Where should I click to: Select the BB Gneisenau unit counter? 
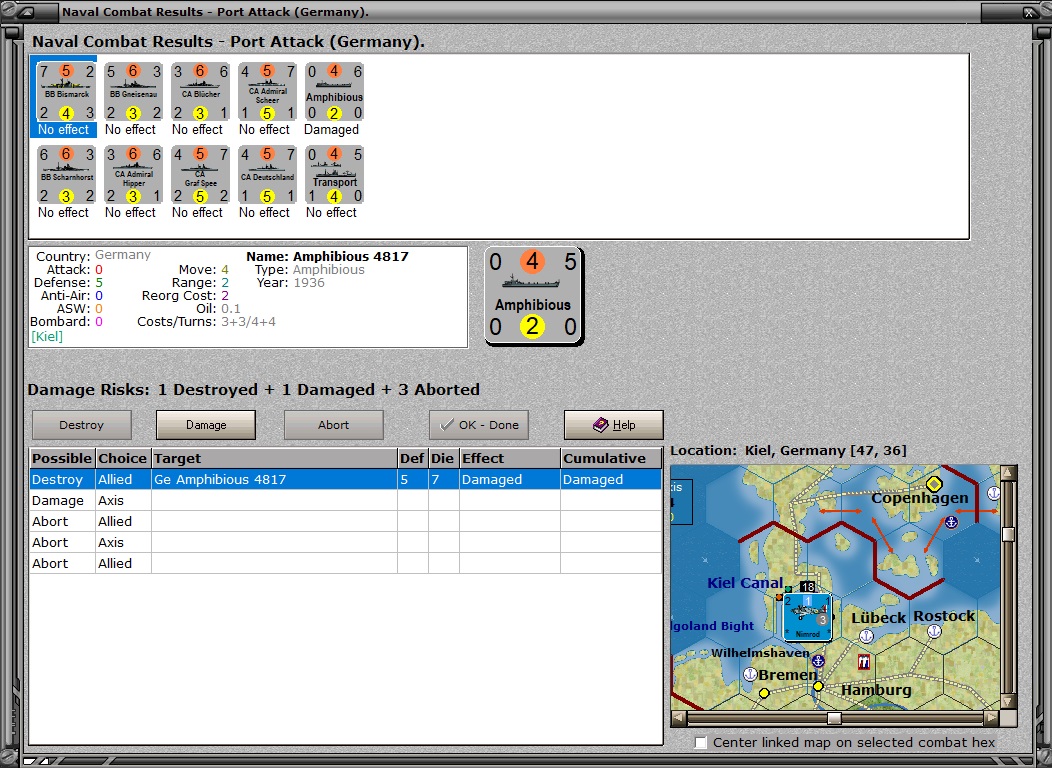pyautogui.click(x=133, y=92)
